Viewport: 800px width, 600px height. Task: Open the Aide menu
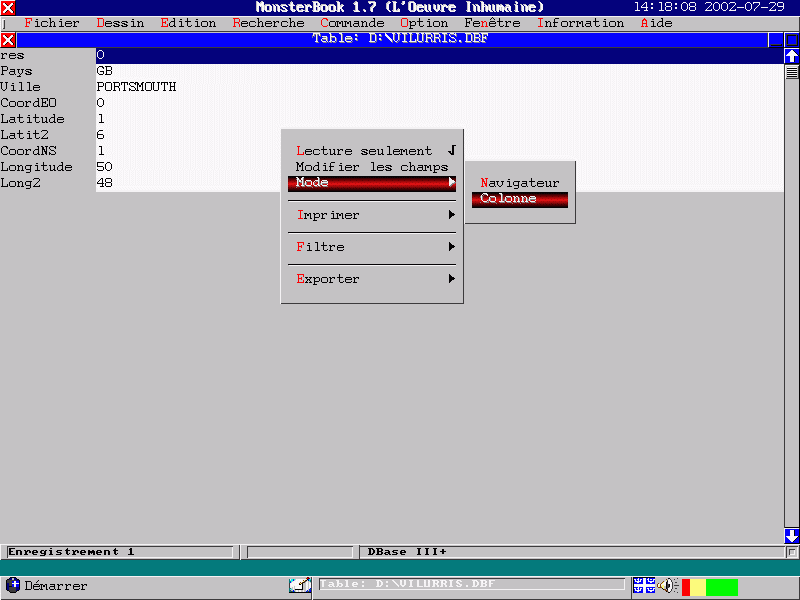click(656, 23)
